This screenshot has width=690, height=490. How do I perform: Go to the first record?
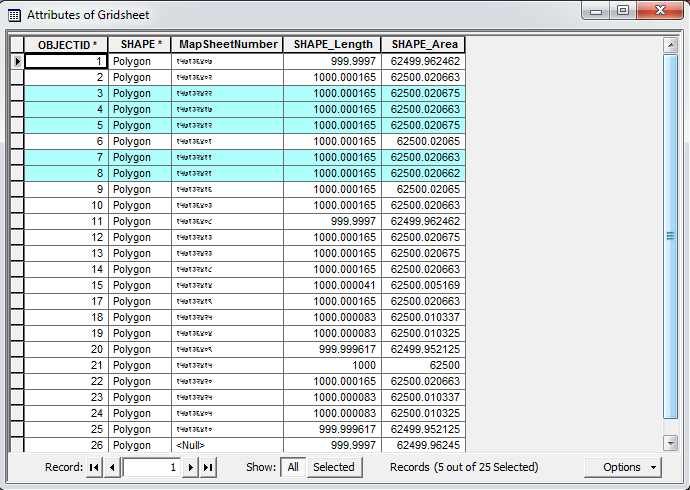[94, 467]
